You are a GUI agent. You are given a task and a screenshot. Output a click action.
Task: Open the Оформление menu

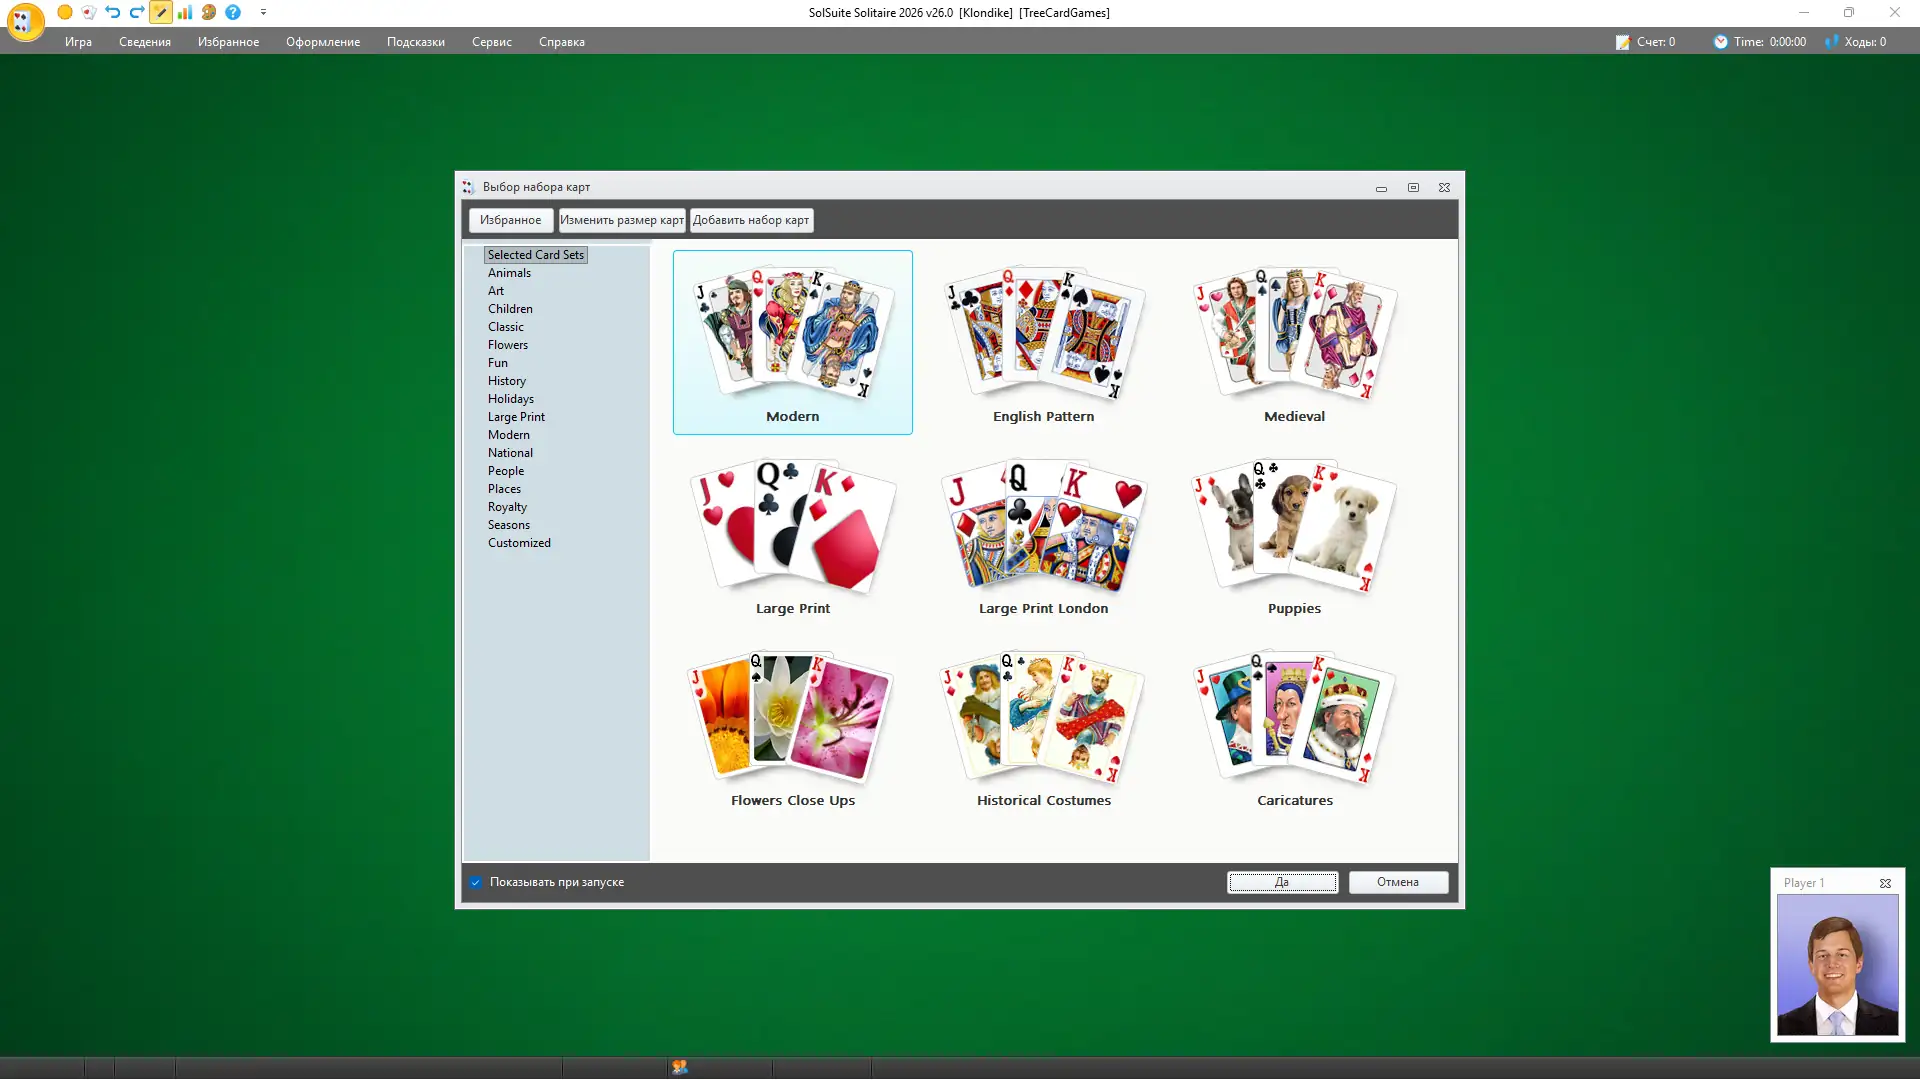coord(322,42)
